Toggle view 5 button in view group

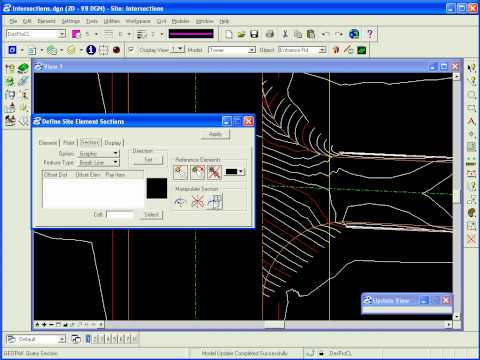[x=115, y=339]
